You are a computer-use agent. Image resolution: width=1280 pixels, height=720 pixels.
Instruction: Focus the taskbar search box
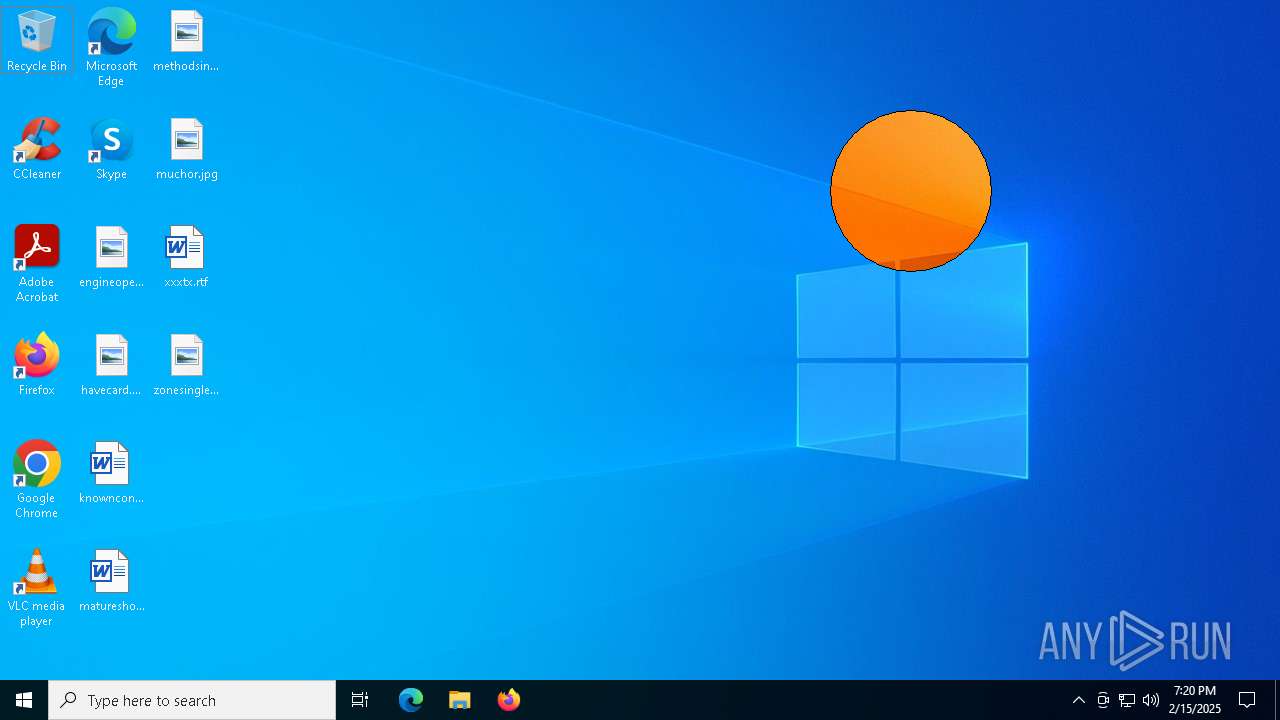pyautogui.click(x=192, y=700)
